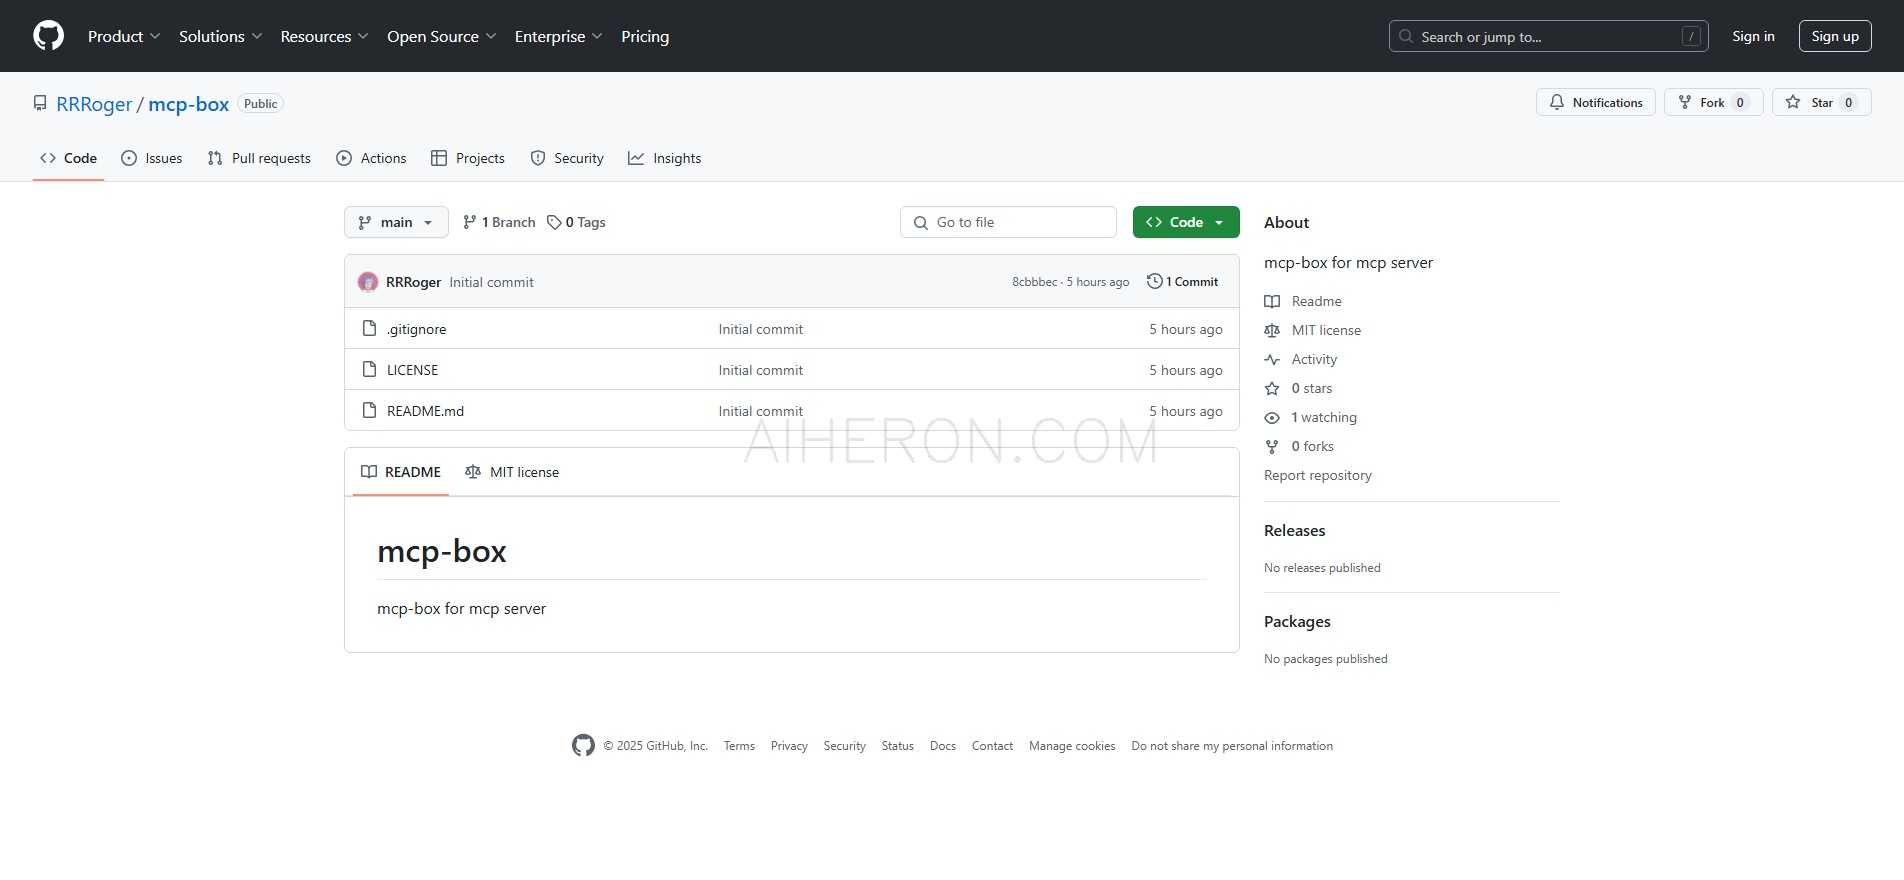
Task: Switch to the Actions tab
Action: click(x=371, y=158)
